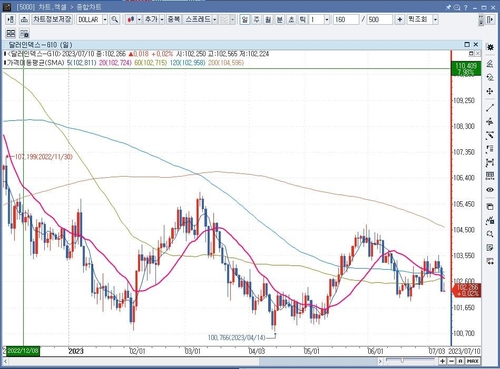Screen dimensions: 500x369
Task: Click the title bar pin icon
Action: (449, 7)
